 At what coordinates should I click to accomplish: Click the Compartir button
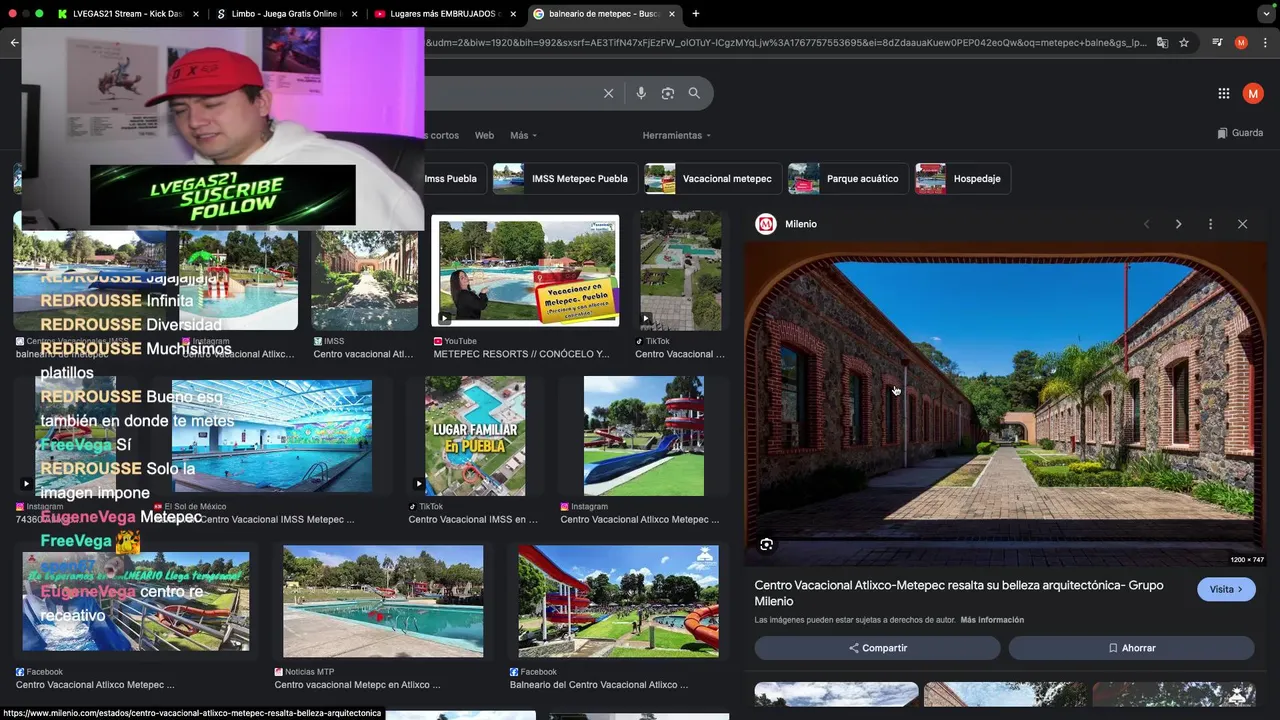(x=878, y=648)
